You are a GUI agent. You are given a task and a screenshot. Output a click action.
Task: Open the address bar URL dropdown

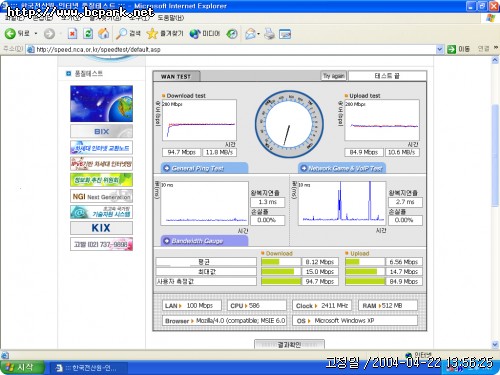440,49
